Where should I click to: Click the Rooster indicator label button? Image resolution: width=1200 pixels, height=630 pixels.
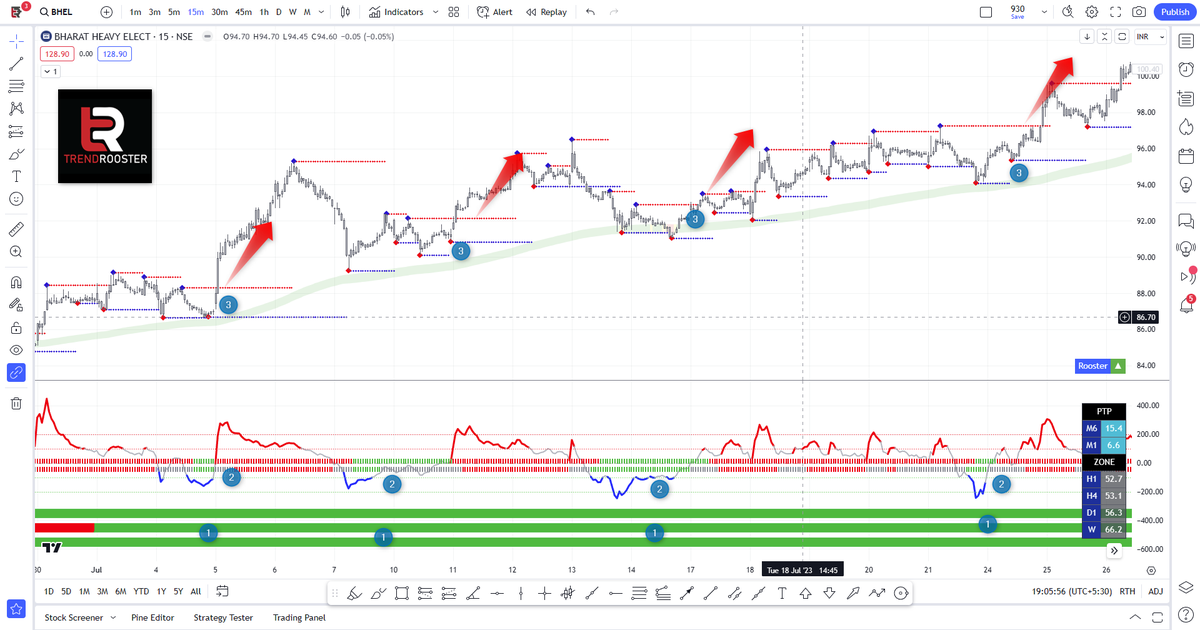(1100, 366)
